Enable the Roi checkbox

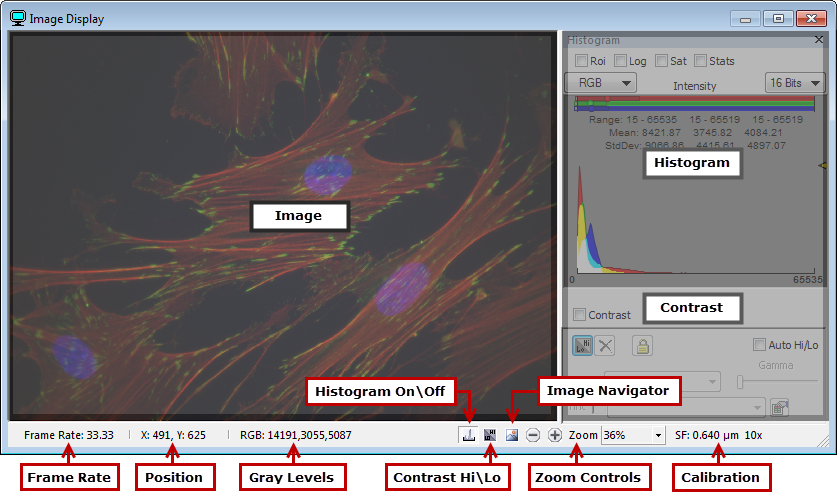point(581,61)
